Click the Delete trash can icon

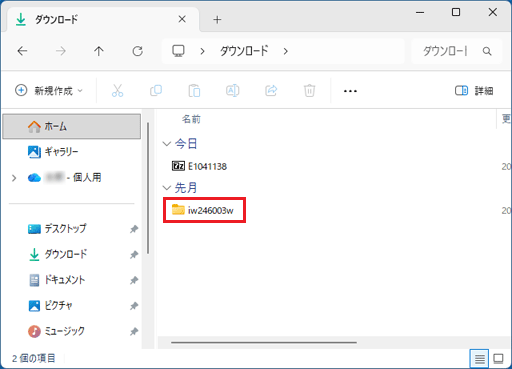(x=309, y=91)
